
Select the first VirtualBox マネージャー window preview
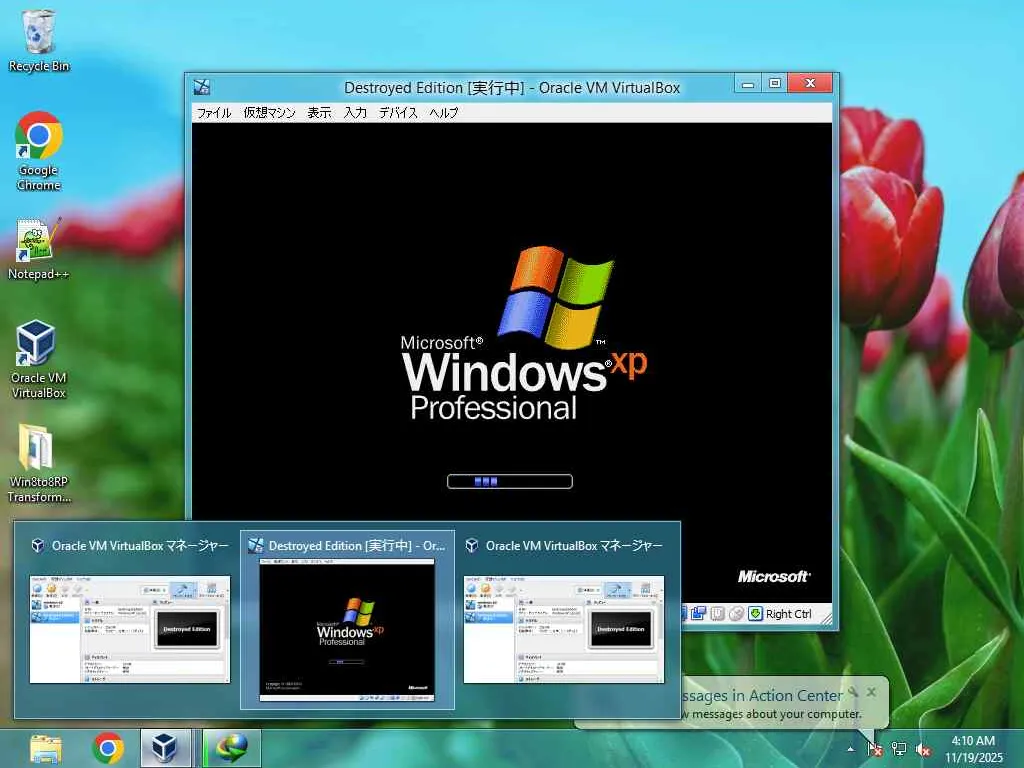click(129, 618)
